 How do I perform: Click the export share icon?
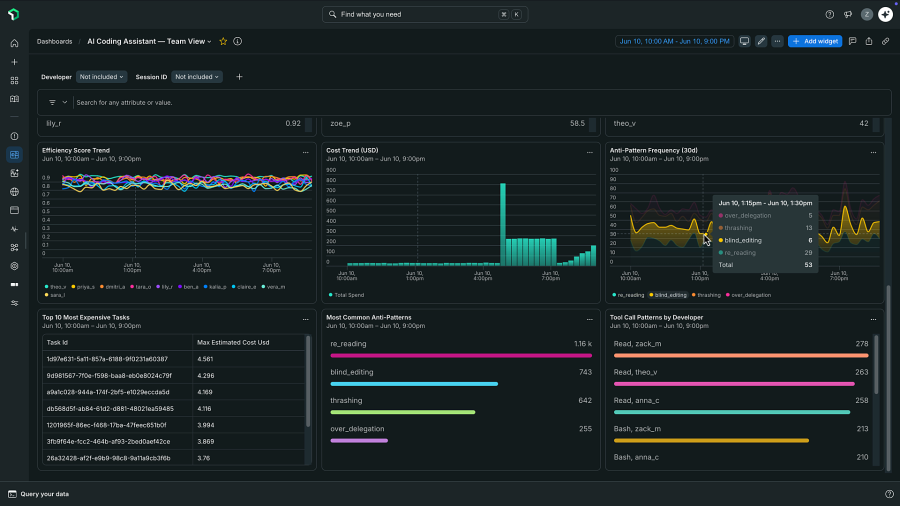tap(869, 41)
